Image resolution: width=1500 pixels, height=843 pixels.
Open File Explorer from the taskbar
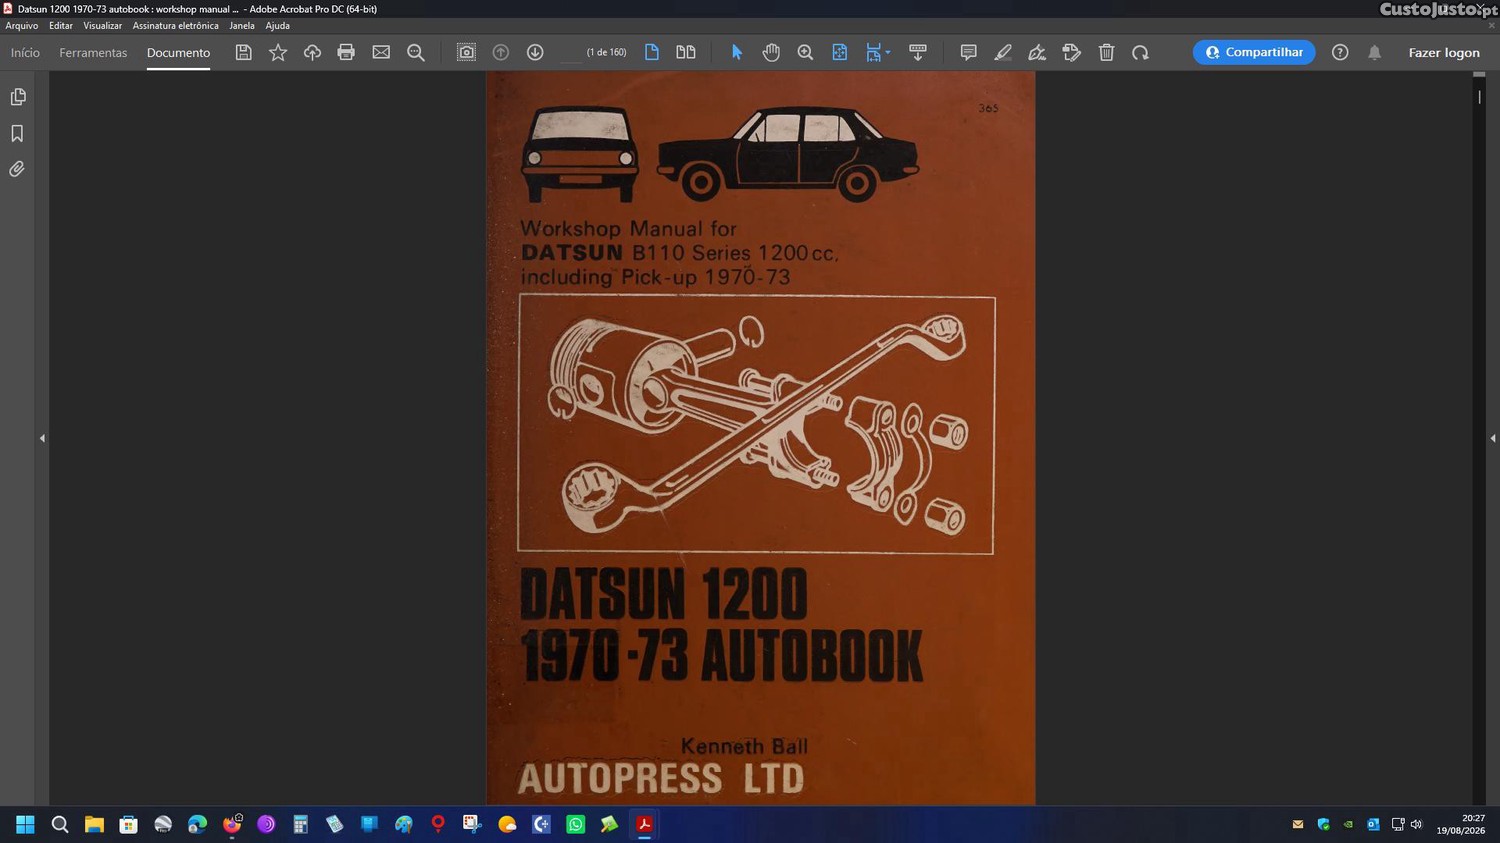point(94,824)
